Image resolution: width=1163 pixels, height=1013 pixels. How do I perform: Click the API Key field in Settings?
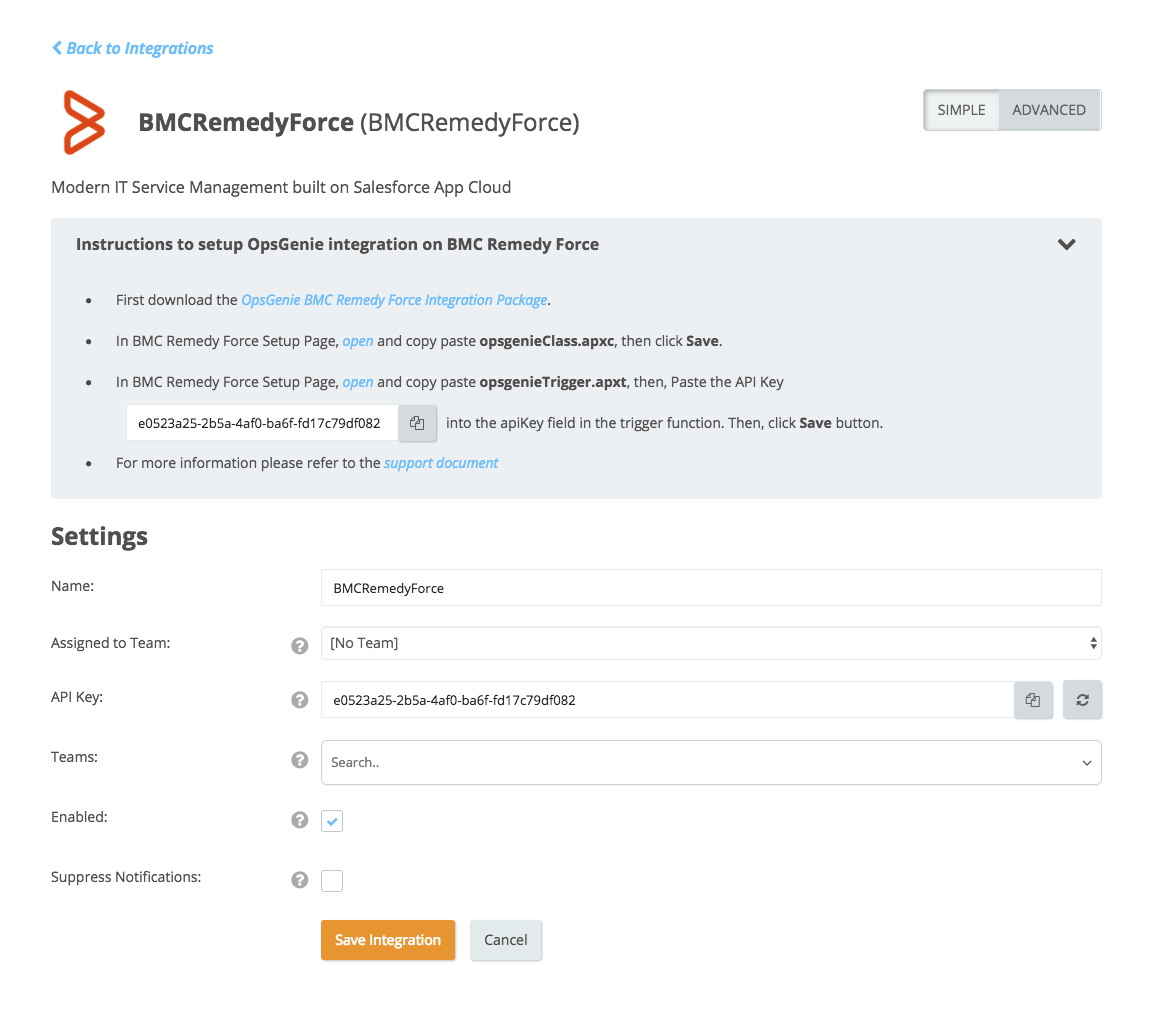tap(668, 700)
